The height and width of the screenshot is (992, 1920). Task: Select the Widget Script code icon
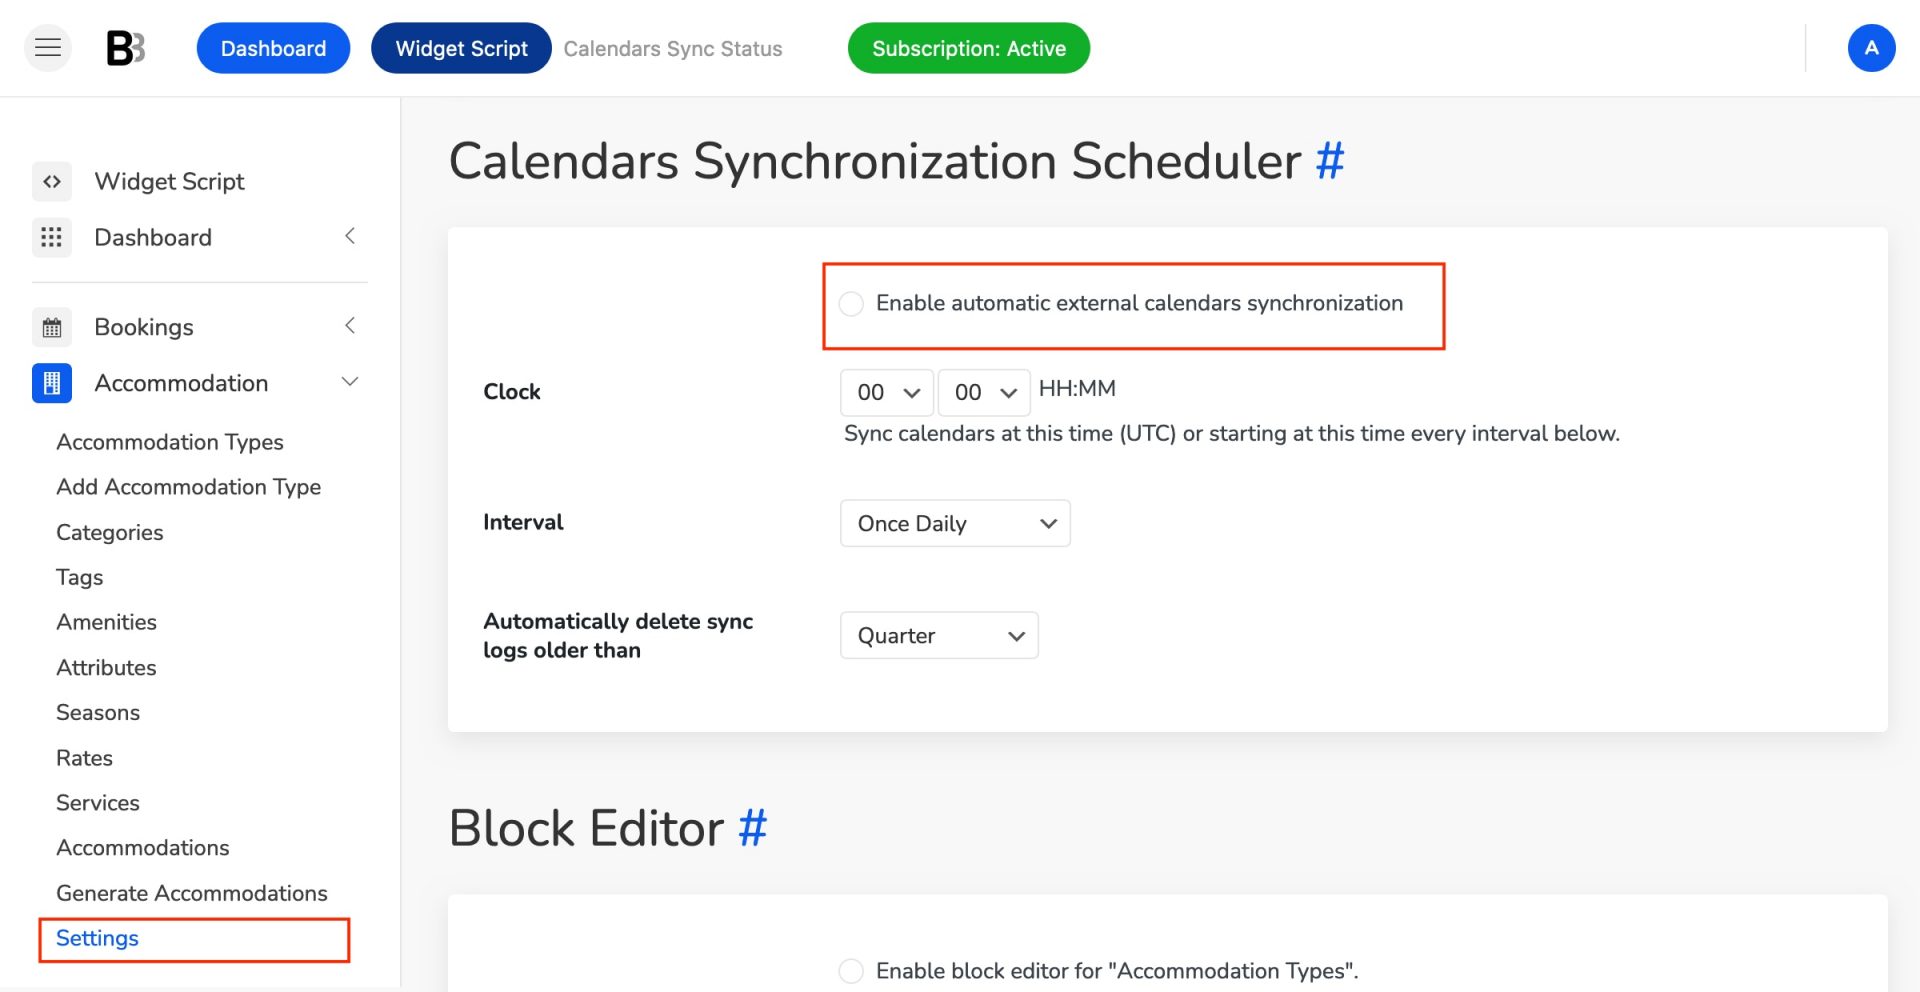pyautogui.click(x=52, y=181)
